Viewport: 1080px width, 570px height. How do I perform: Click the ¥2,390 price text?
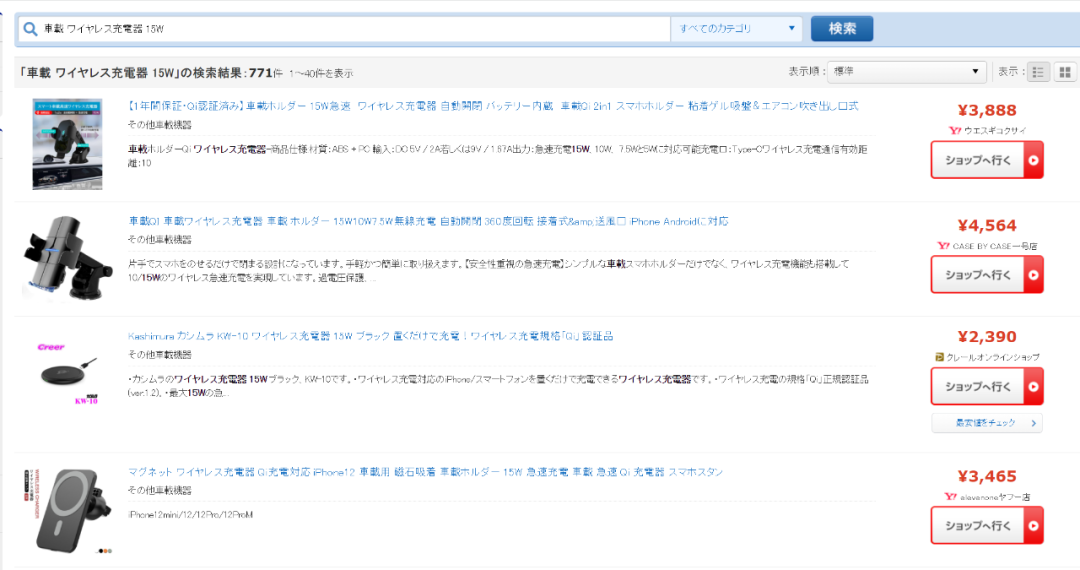(987, 337)
